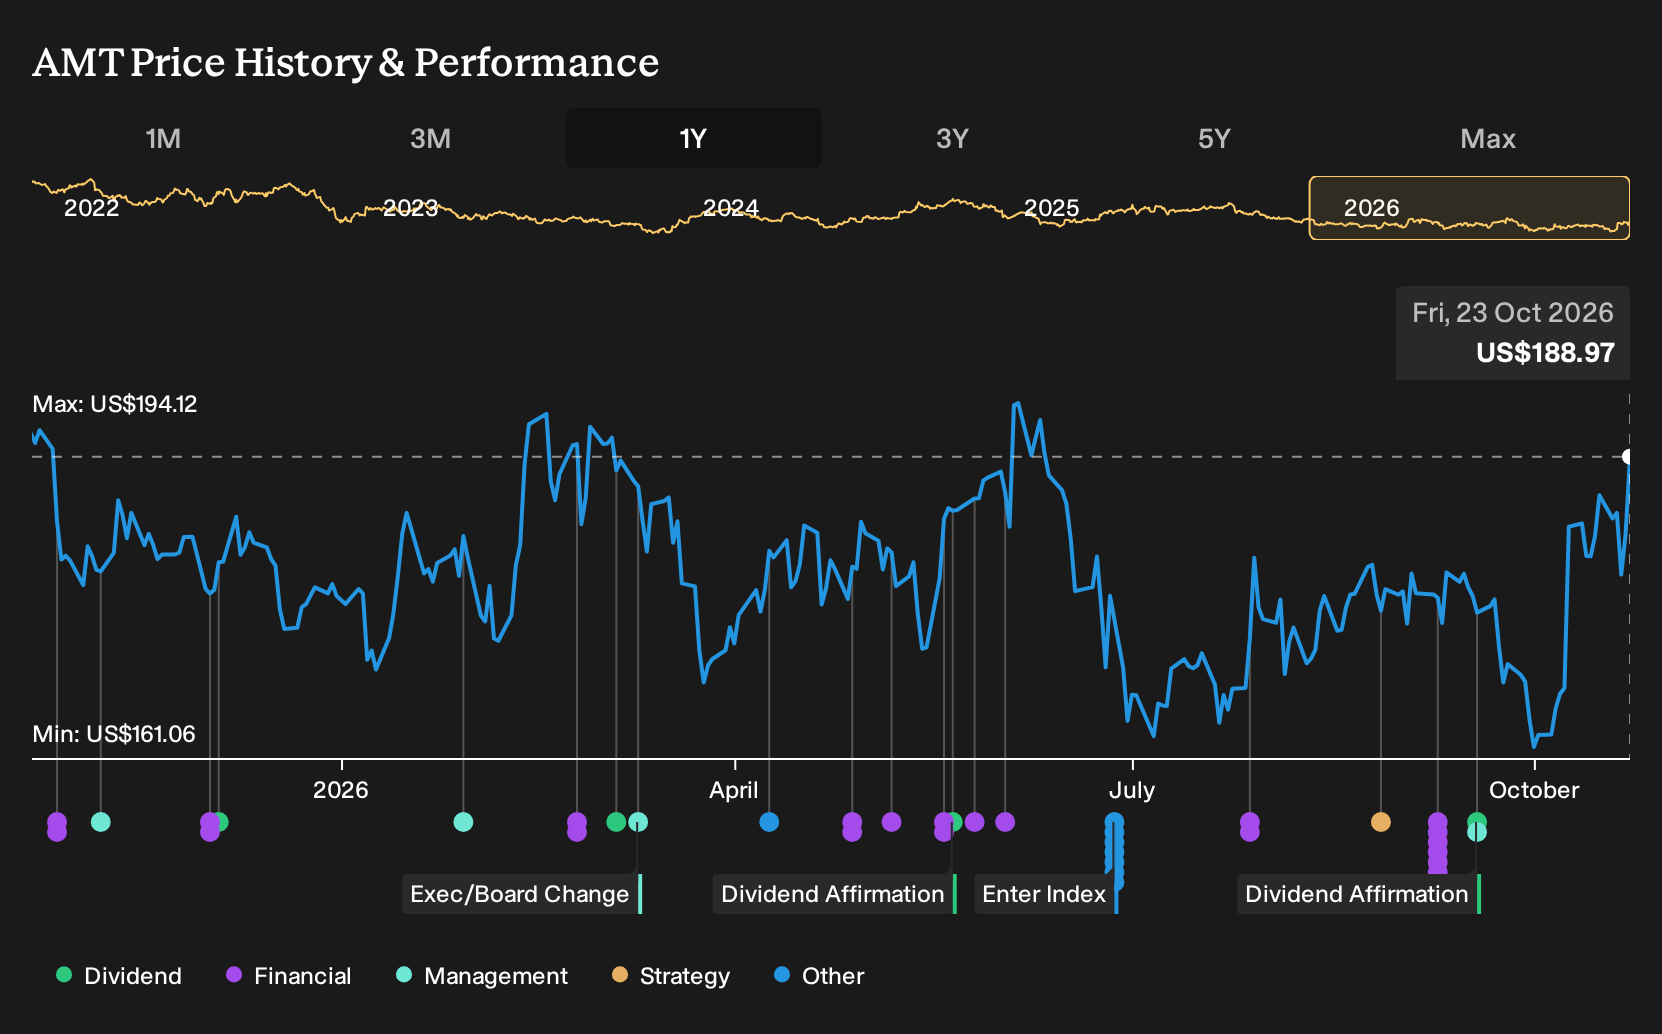Select the 1M time range tab
This screenshot has height=1034, width=1662.
pyautogui.click(x=163, y=138)
